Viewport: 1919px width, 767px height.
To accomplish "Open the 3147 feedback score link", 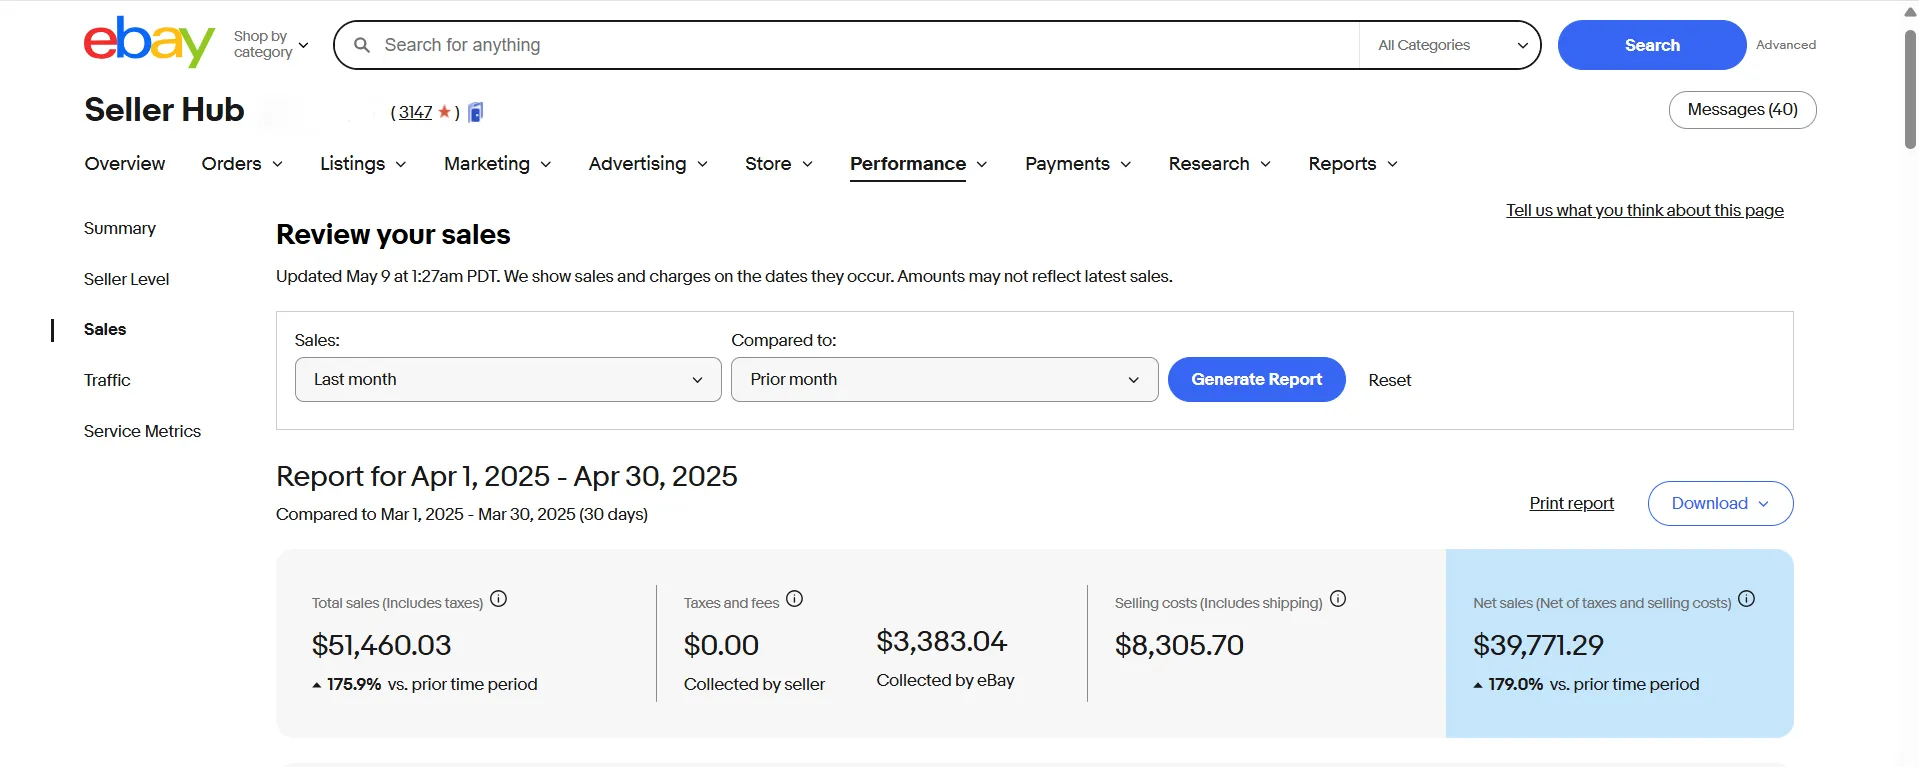I will (x=415, y=112).
